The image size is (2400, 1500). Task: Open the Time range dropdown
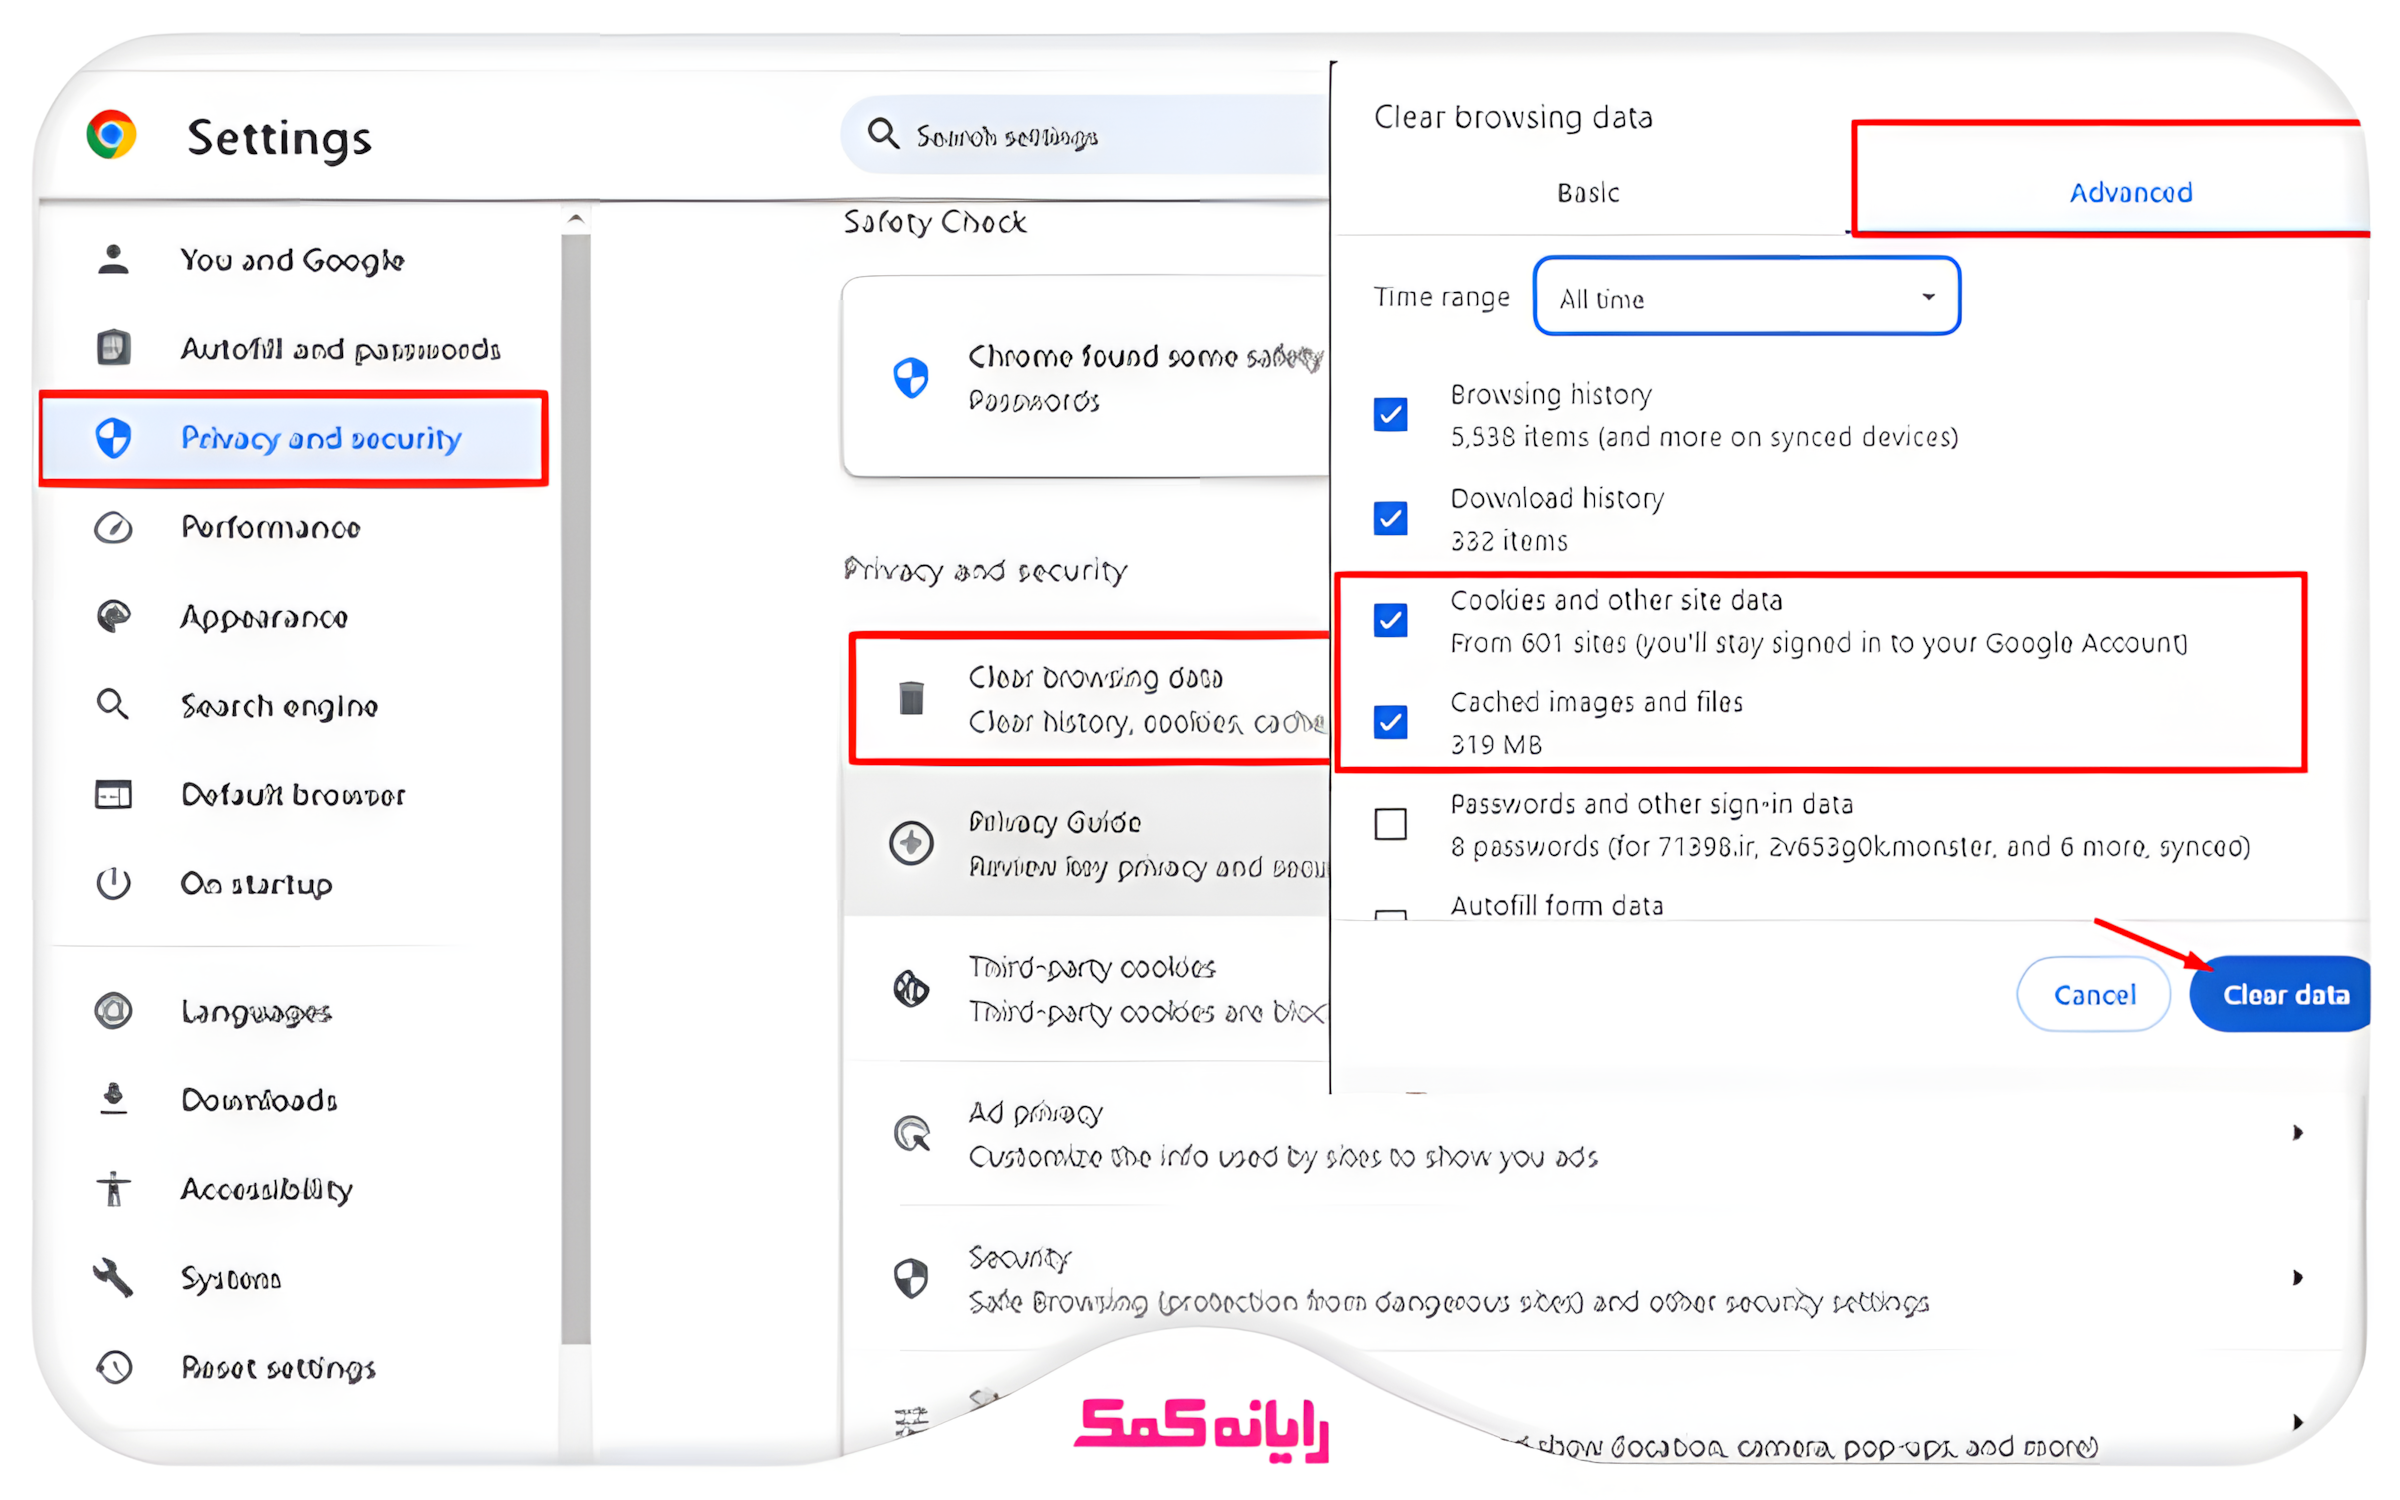point(1745,297)
